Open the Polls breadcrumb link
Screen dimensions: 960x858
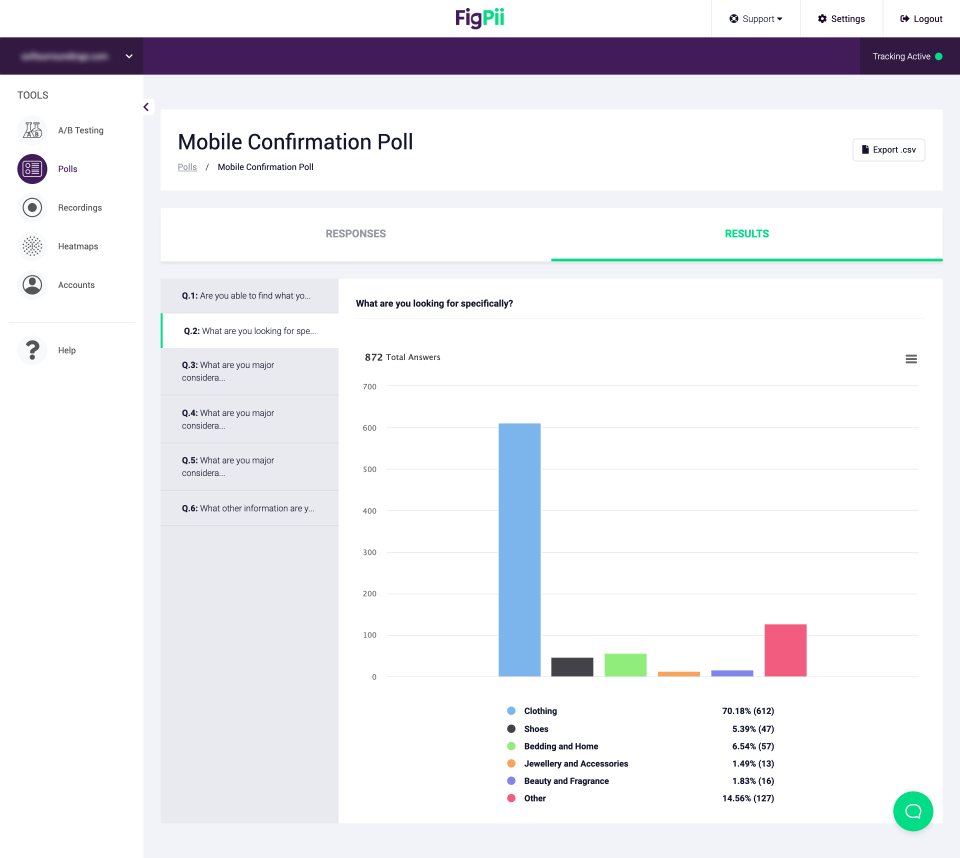(187, 167)
